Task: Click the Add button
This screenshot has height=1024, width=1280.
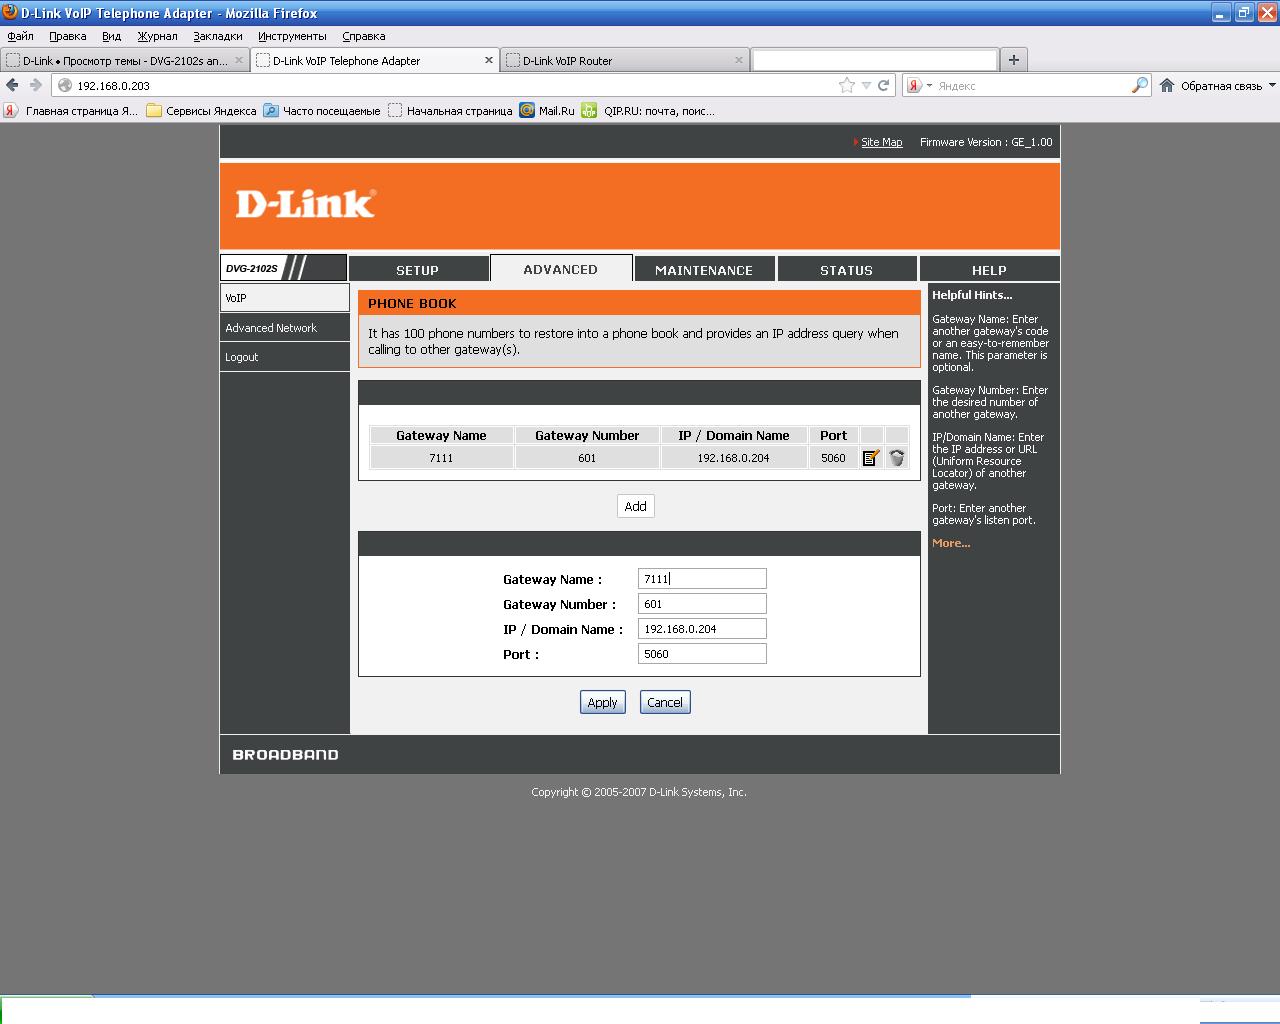Action: click(635, 506)
